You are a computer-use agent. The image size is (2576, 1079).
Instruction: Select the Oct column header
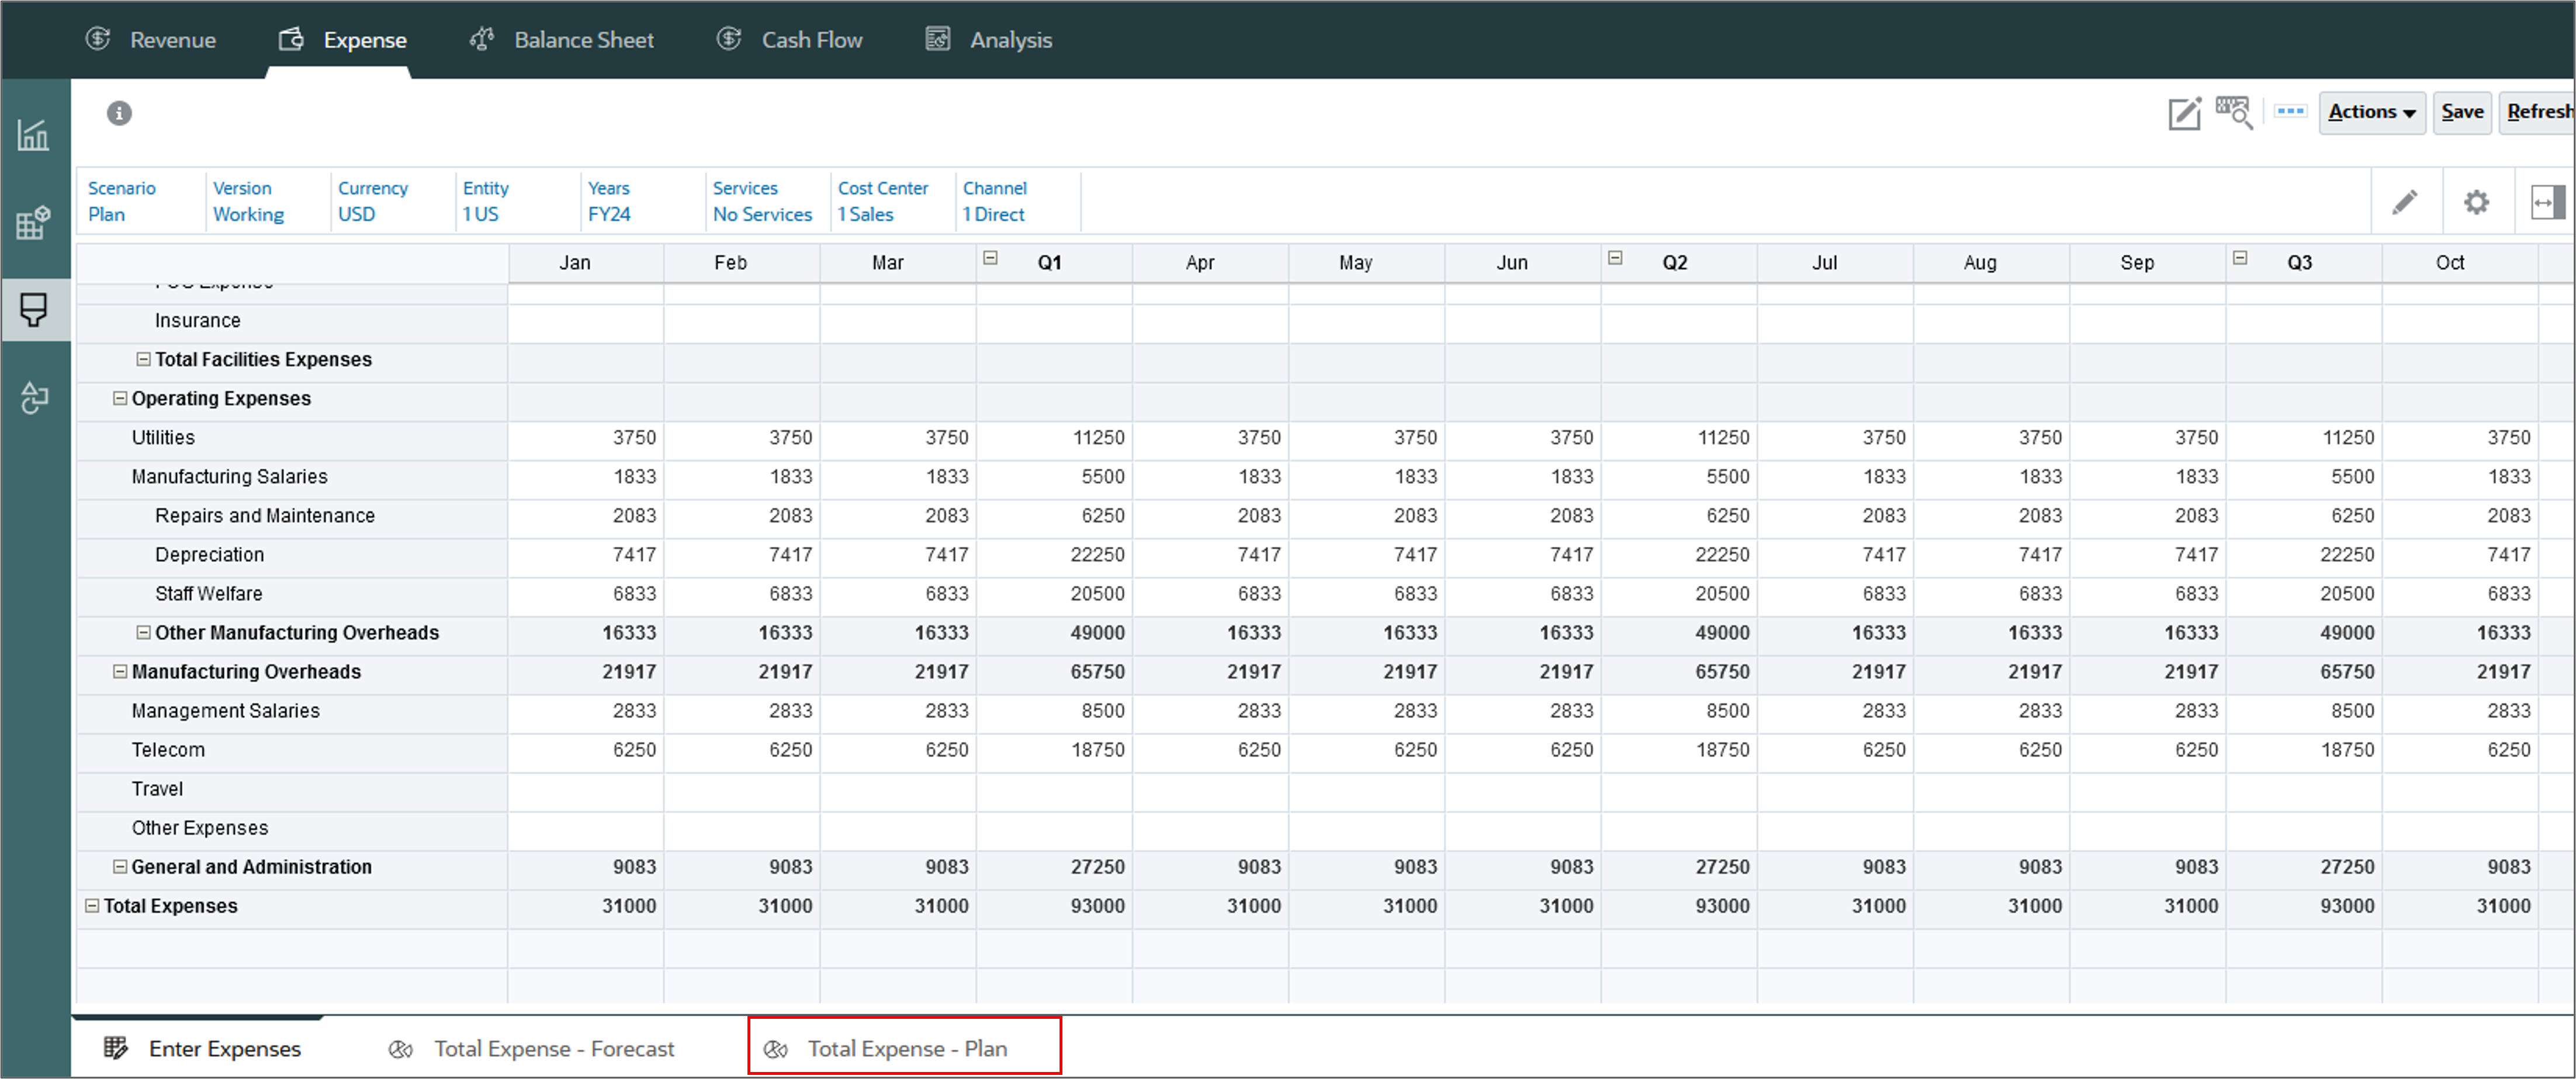click(x=2460, y=263)
